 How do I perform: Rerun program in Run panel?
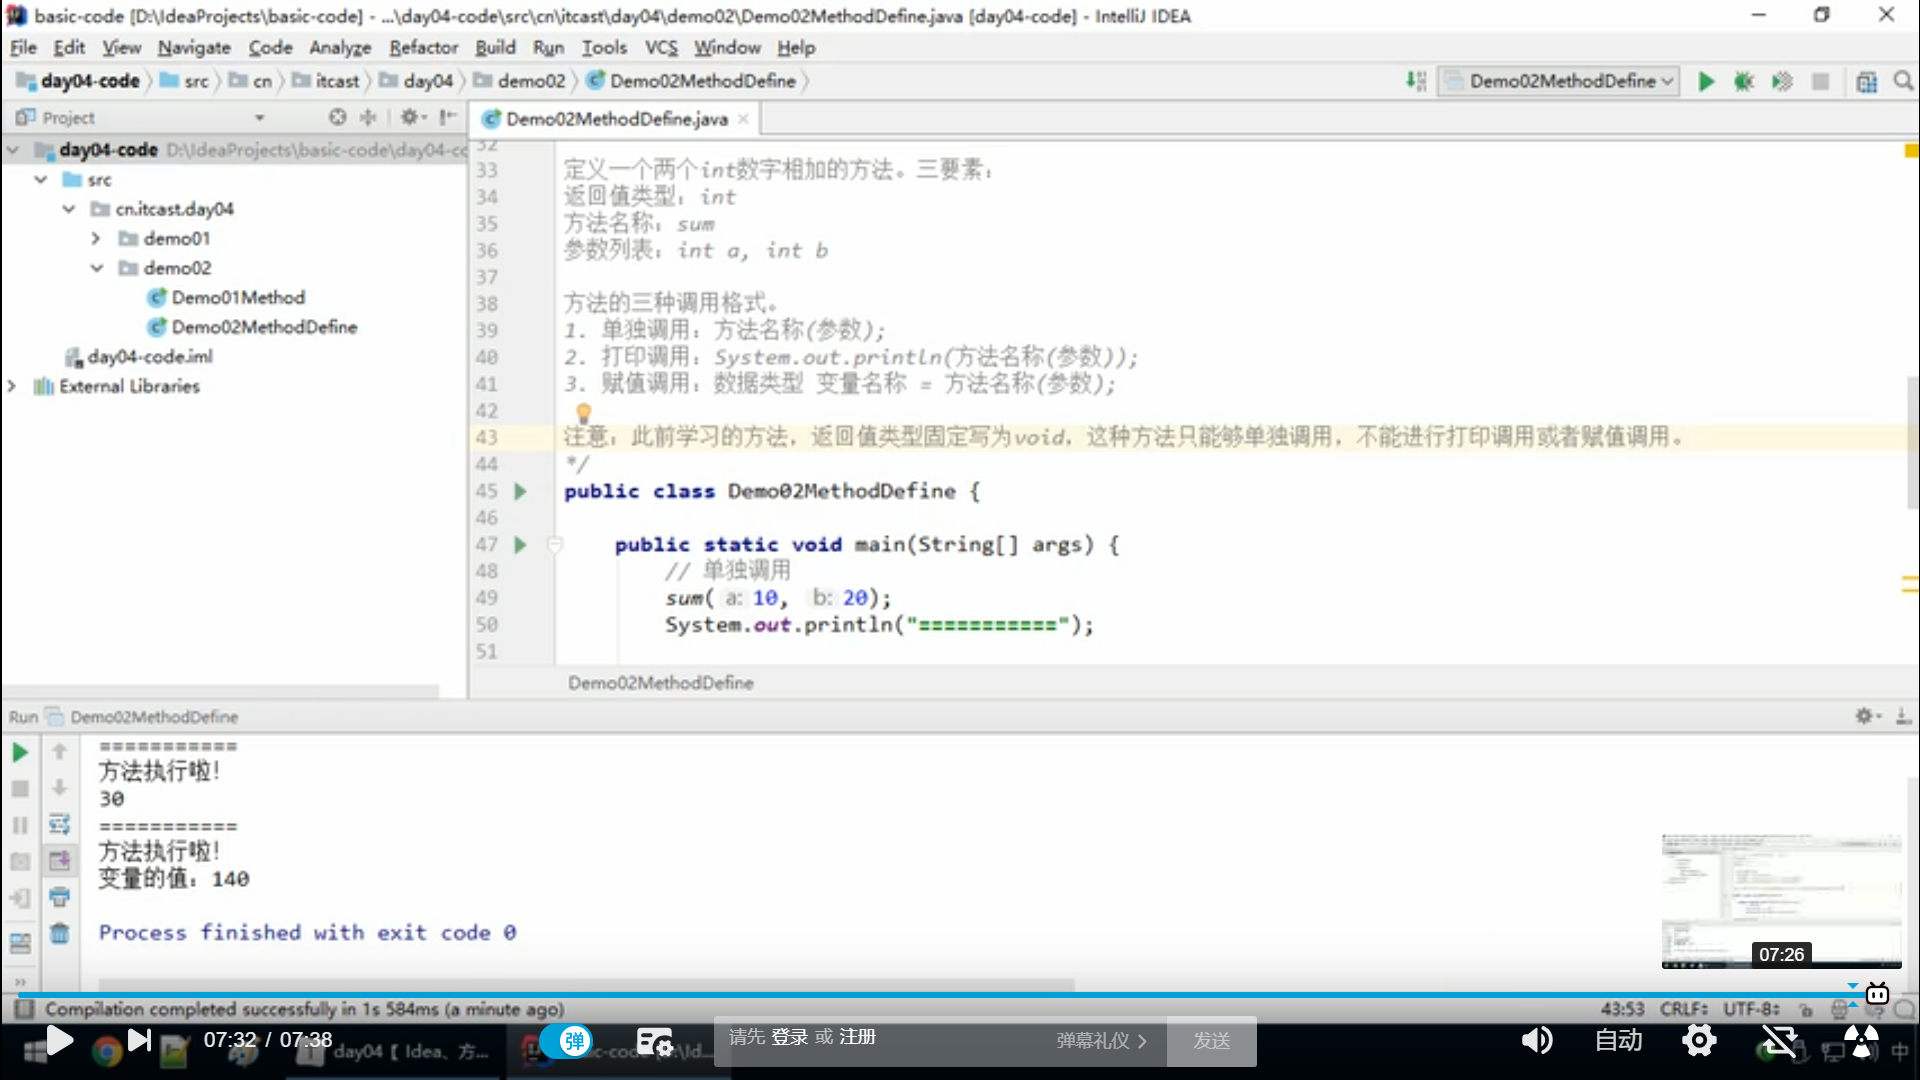click(x=20, y=752)
